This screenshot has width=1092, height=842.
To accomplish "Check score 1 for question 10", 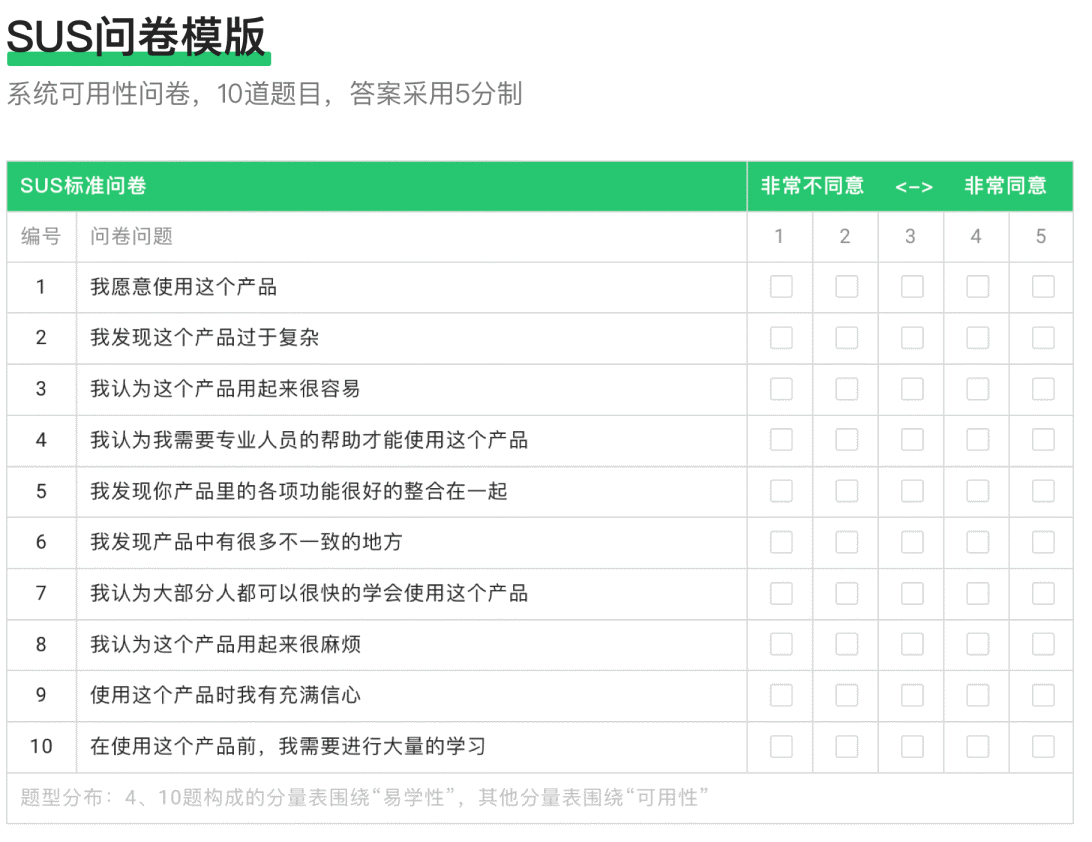I will 781,747.
